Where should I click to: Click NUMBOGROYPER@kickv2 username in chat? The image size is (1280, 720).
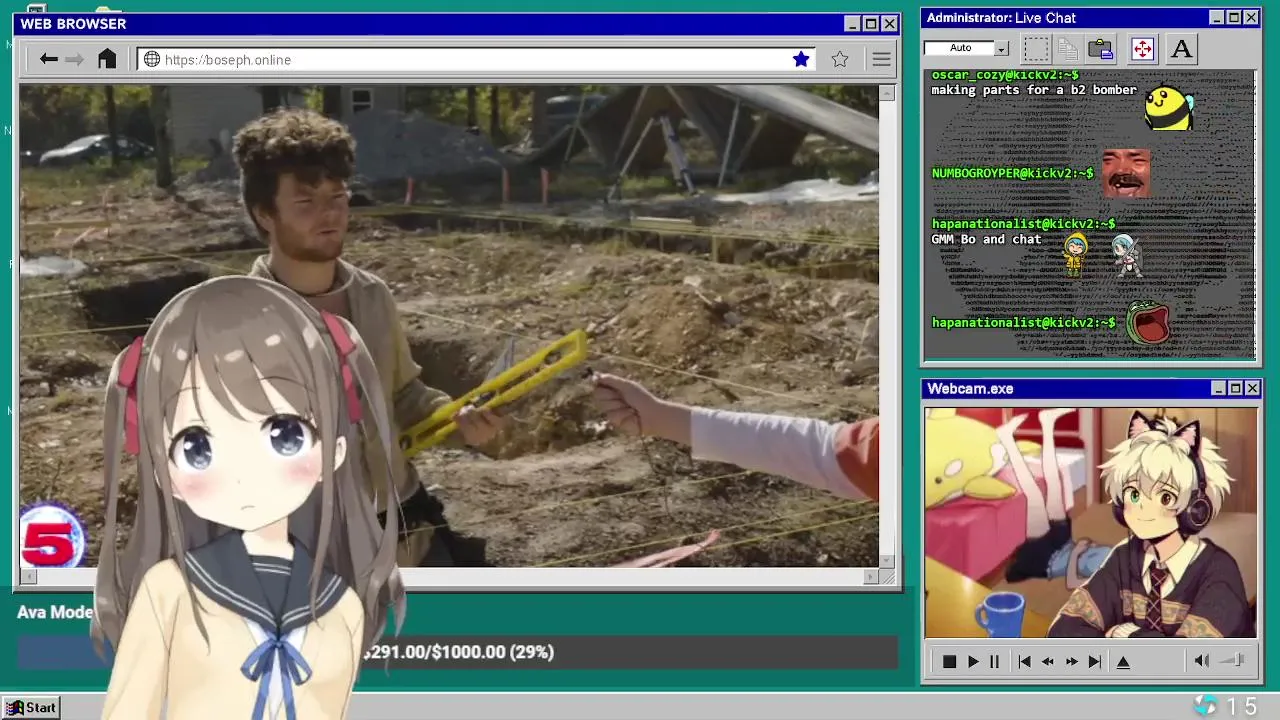1012,173
